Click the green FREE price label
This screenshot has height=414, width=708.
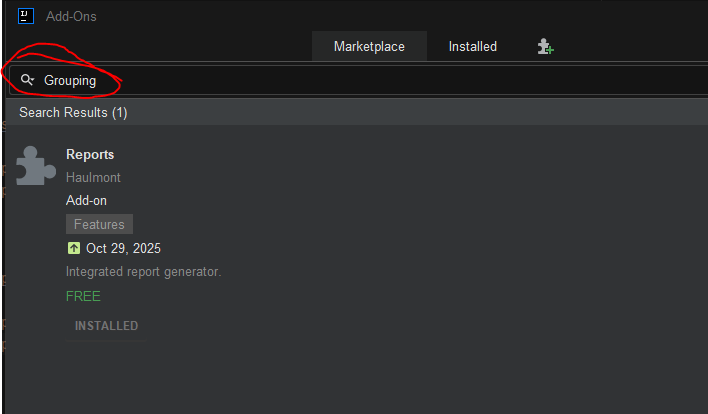click(x=83, y=296)
